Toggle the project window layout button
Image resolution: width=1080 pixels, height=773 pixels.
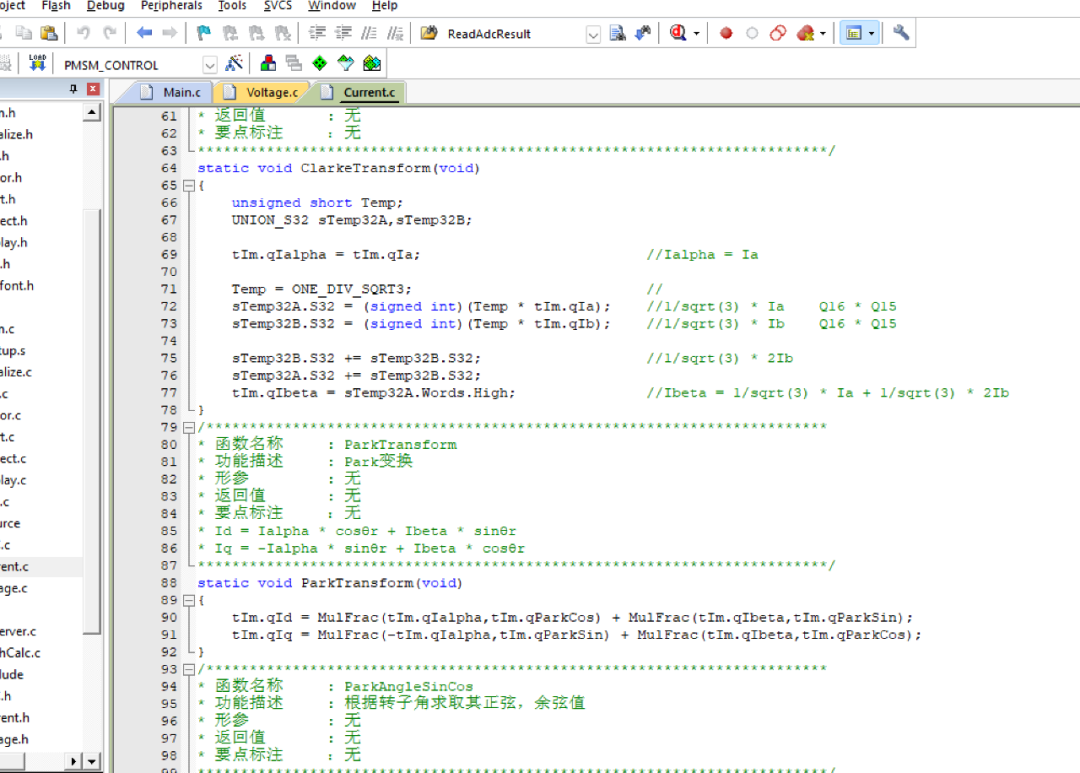(x=854, y=33)
